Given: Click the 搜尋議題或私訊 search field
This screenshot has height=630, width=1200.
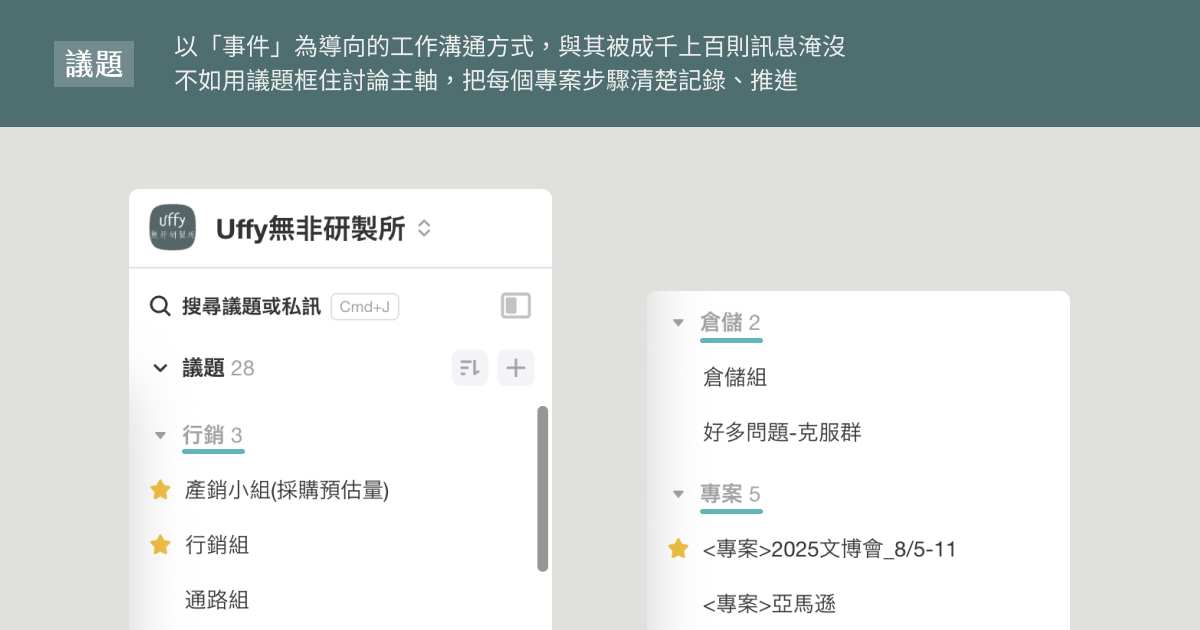Looking at the screenshot, I should (x=252, y=307).
